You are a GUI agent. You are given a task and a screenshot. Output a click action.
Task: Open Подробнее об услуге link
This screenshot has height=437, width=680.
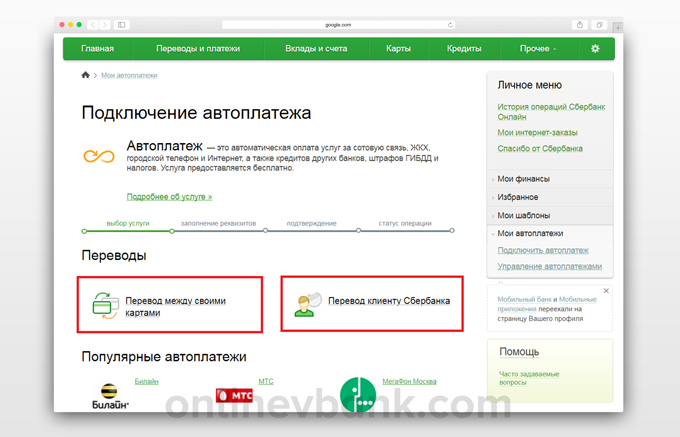coord(169,196)
